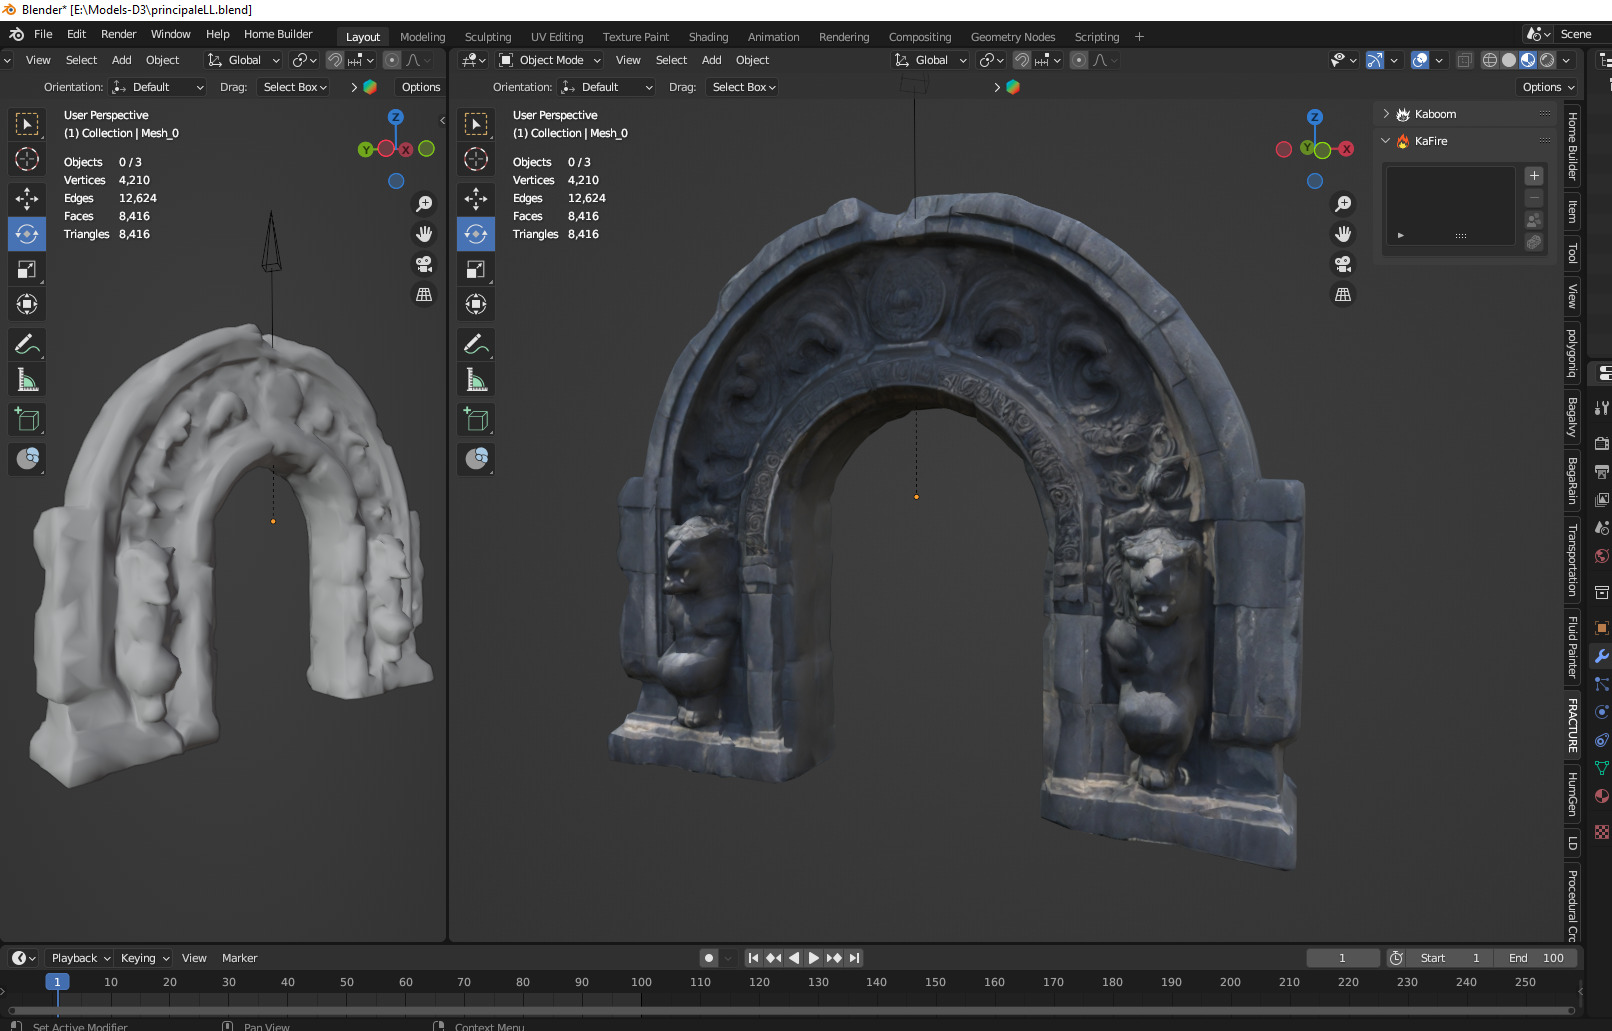Open Drag Select Box dropdown in right viewport
1612x1031 pixels.
[744, 87]
